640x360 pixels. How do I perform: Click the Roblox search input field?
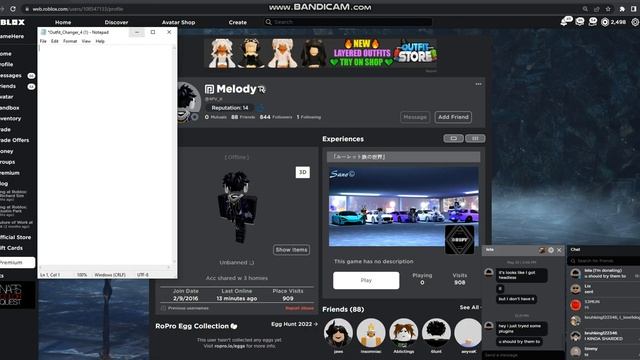pos(348,22)
